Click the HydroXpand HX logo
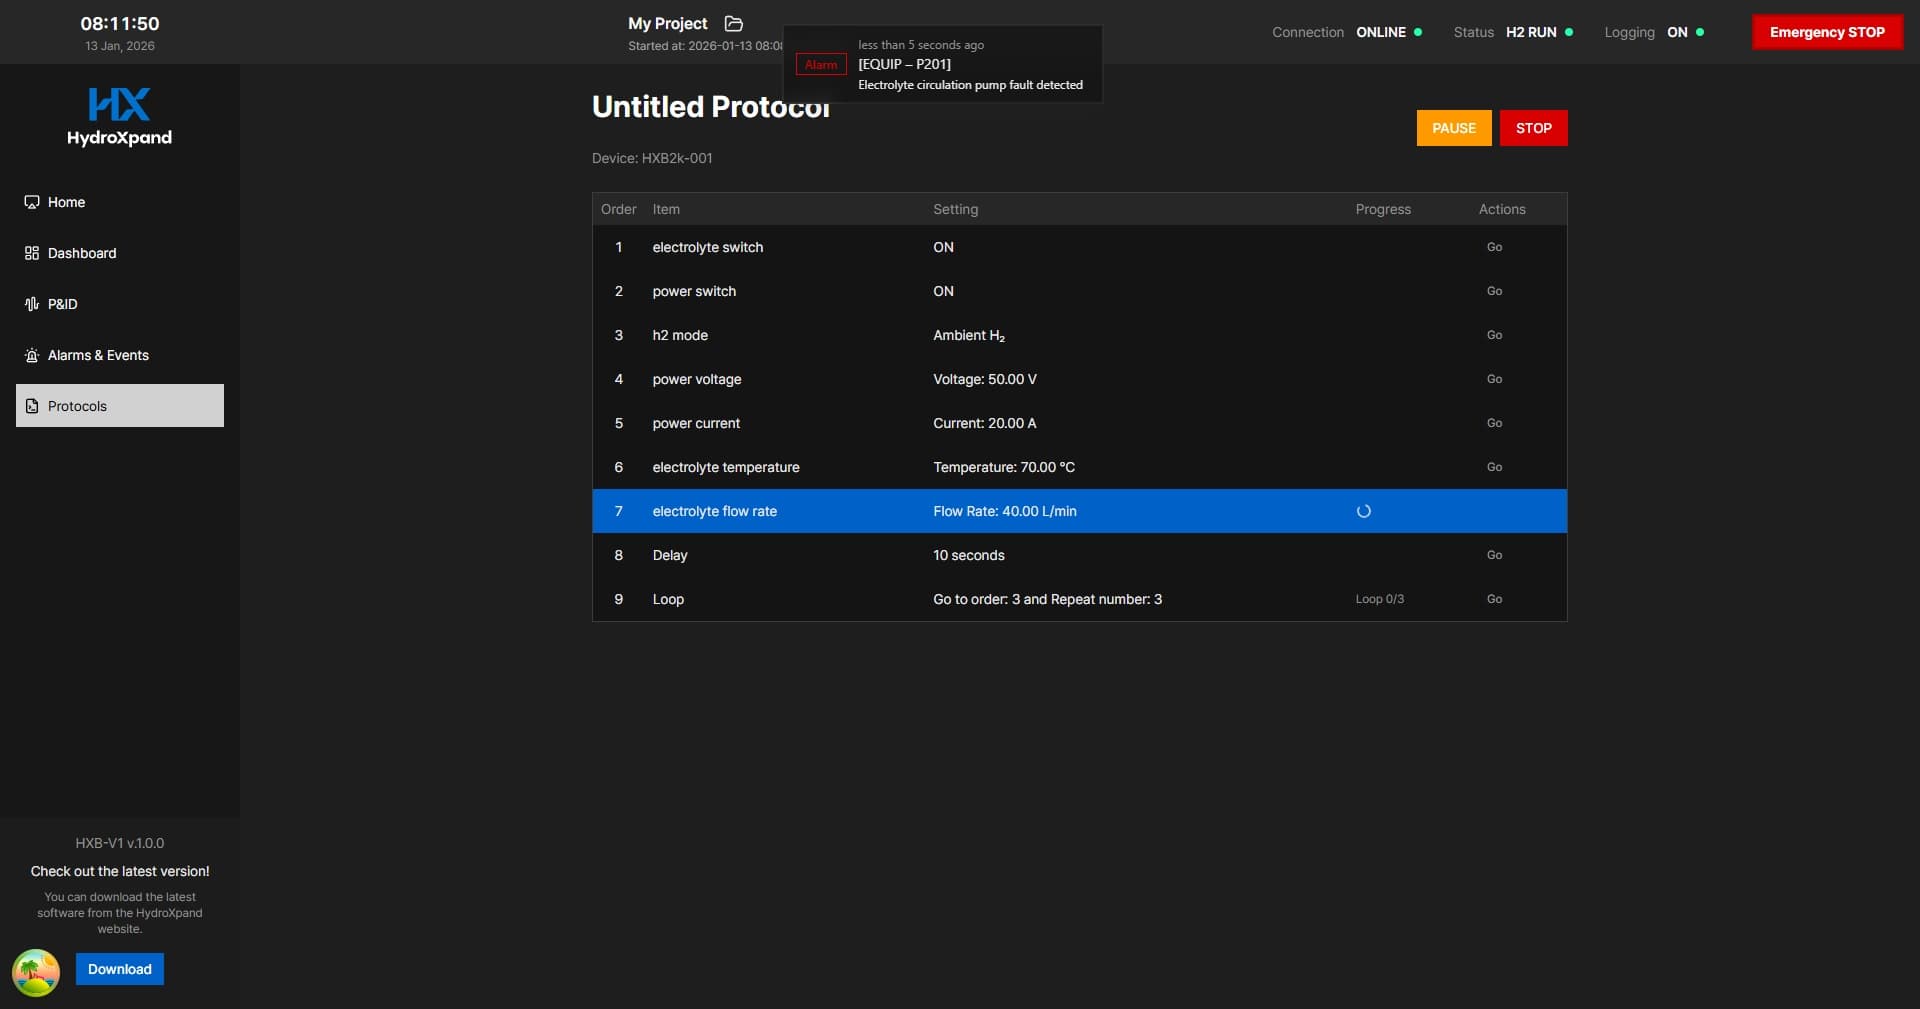 pyautogui.click(x=119, y=105)
